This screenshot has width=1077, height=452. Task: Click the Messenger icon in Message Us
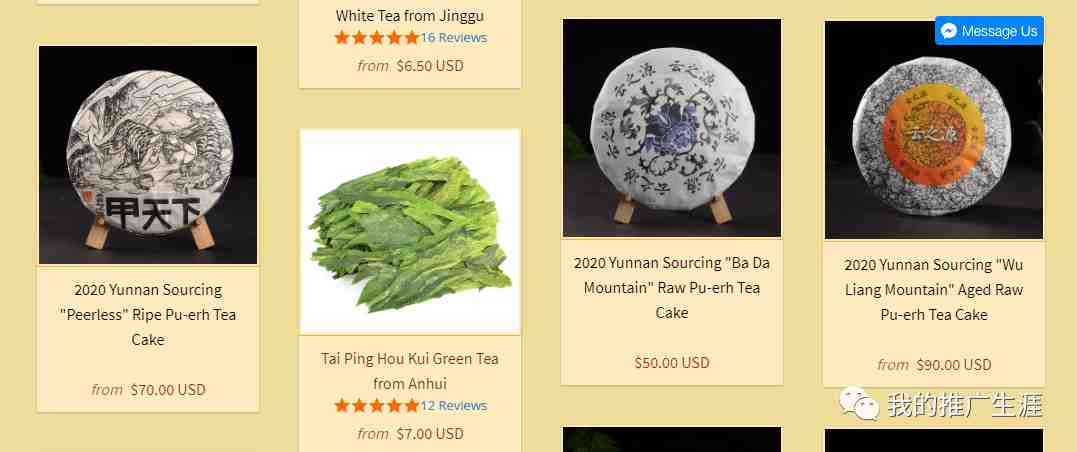tap(949, 31)
